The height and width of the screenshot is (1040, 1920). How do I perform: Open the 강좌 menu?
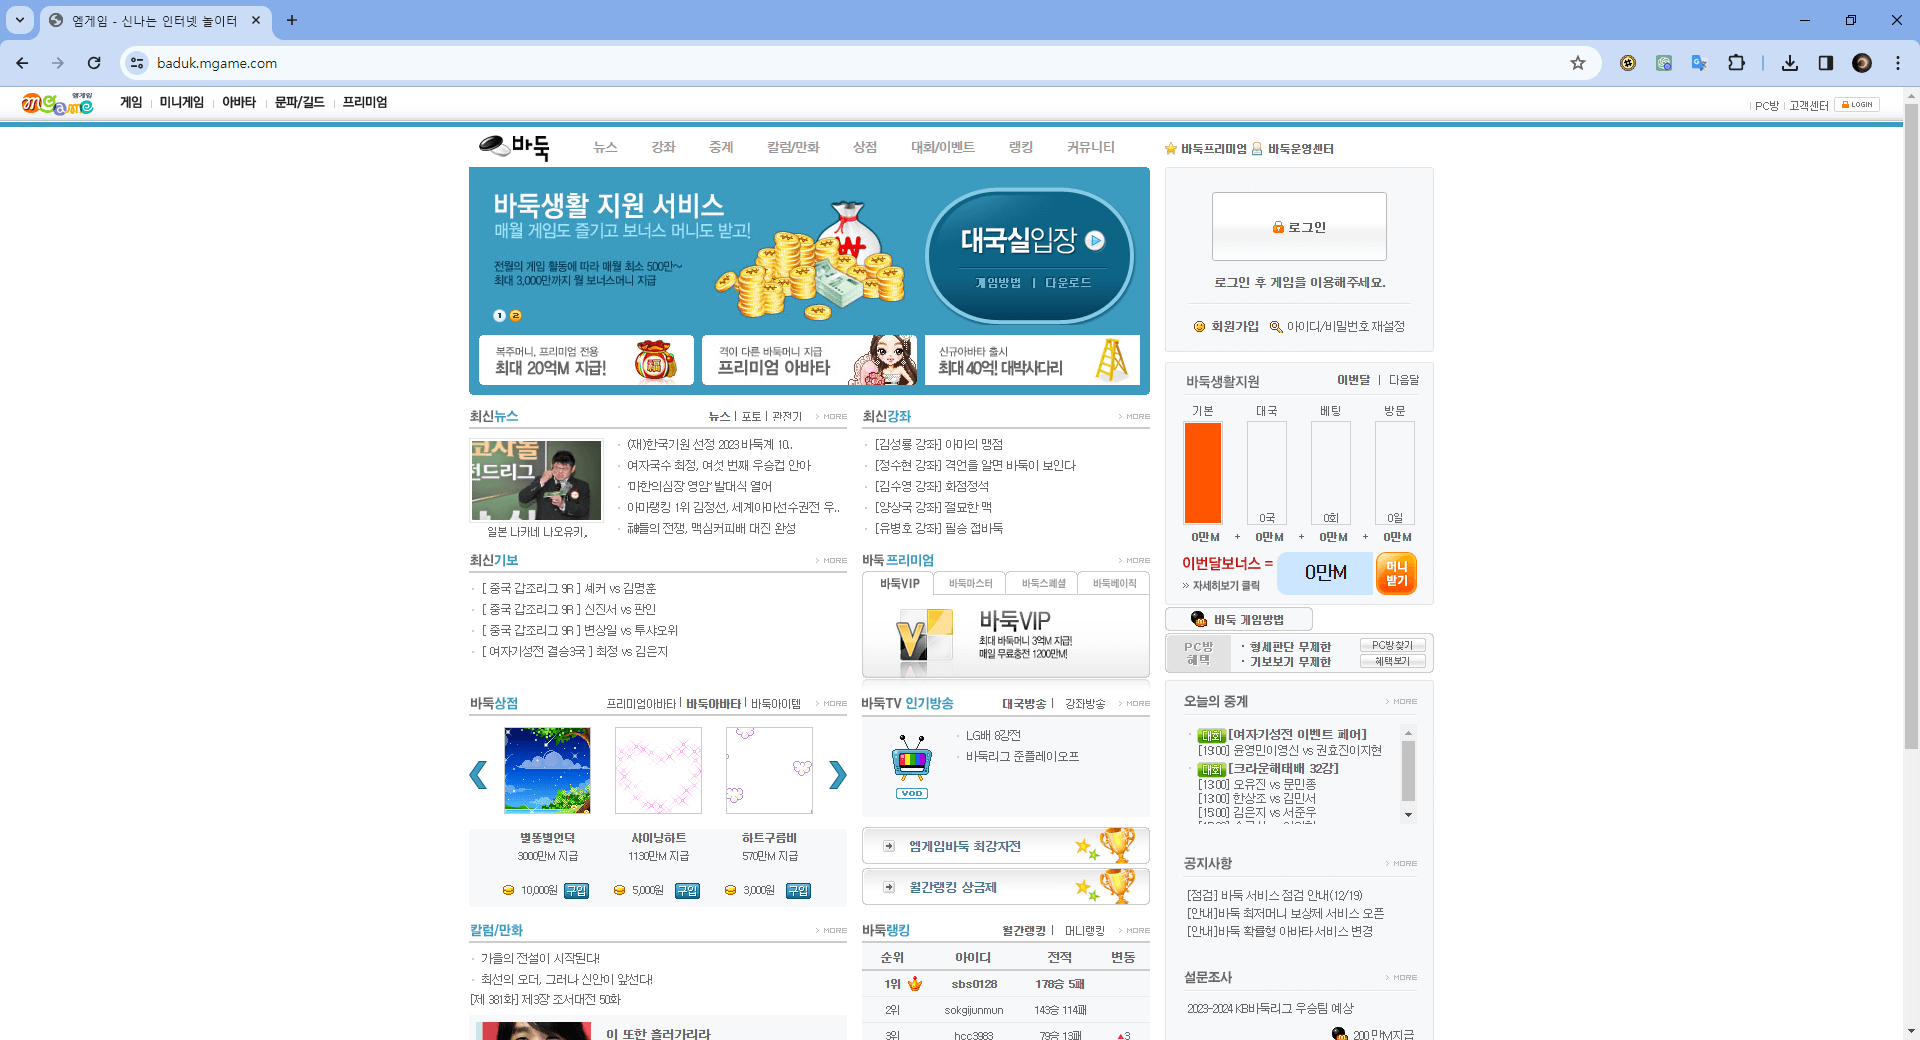pos(663,147)
